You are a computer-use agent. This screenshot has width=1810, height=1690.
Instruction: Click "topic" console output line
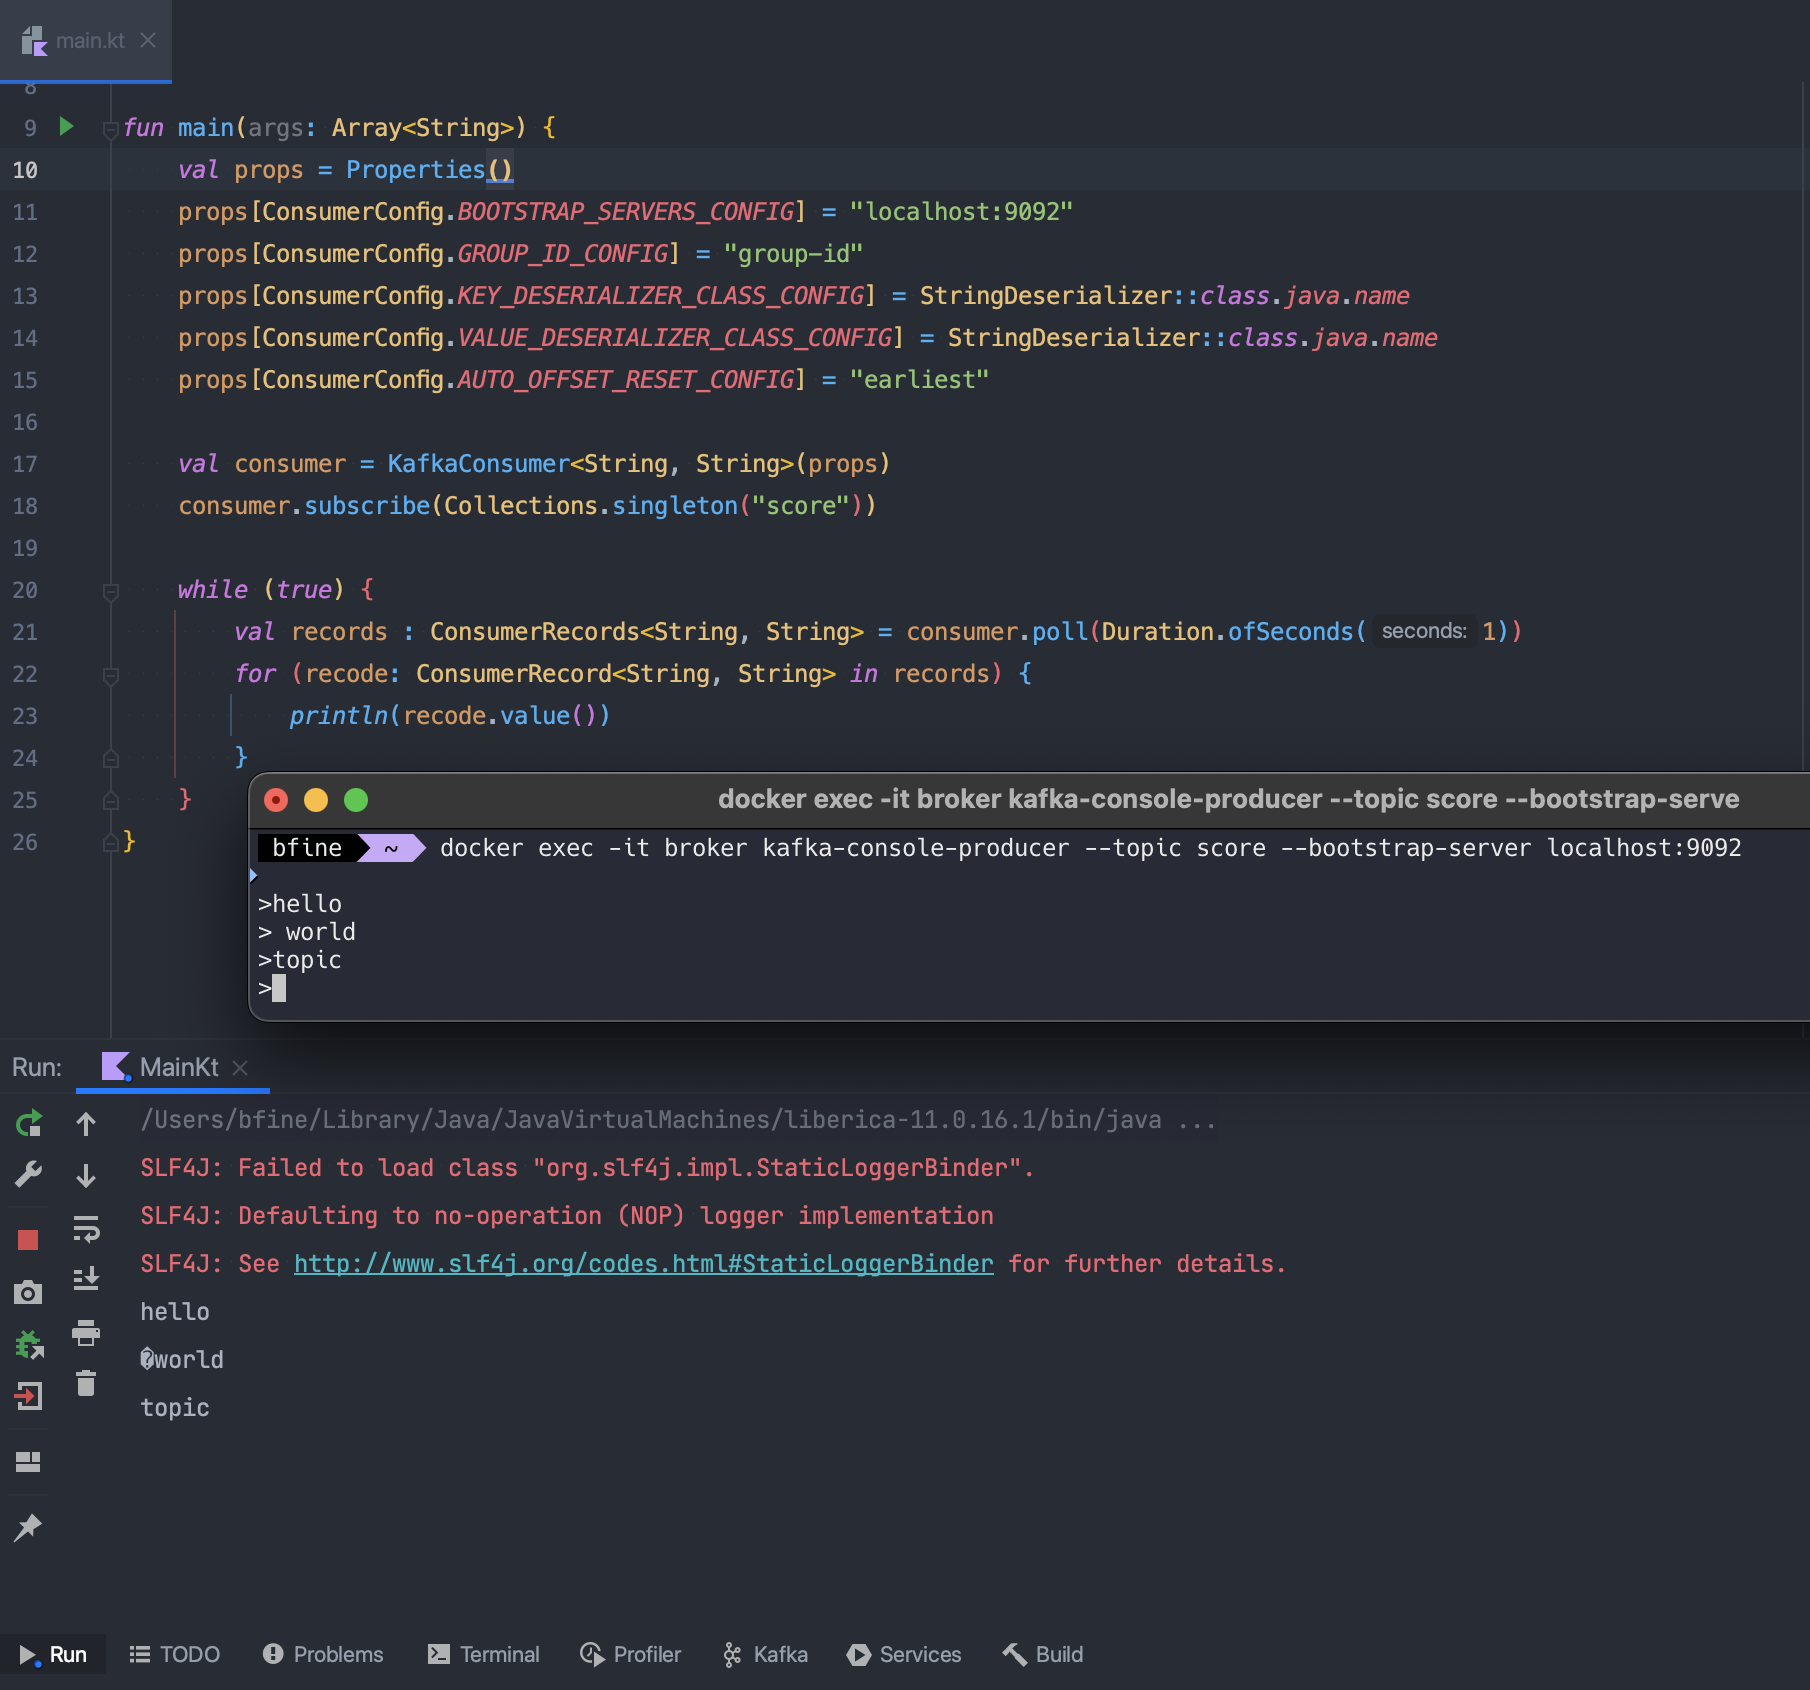pyautogui.click(x=175, y=1407)
